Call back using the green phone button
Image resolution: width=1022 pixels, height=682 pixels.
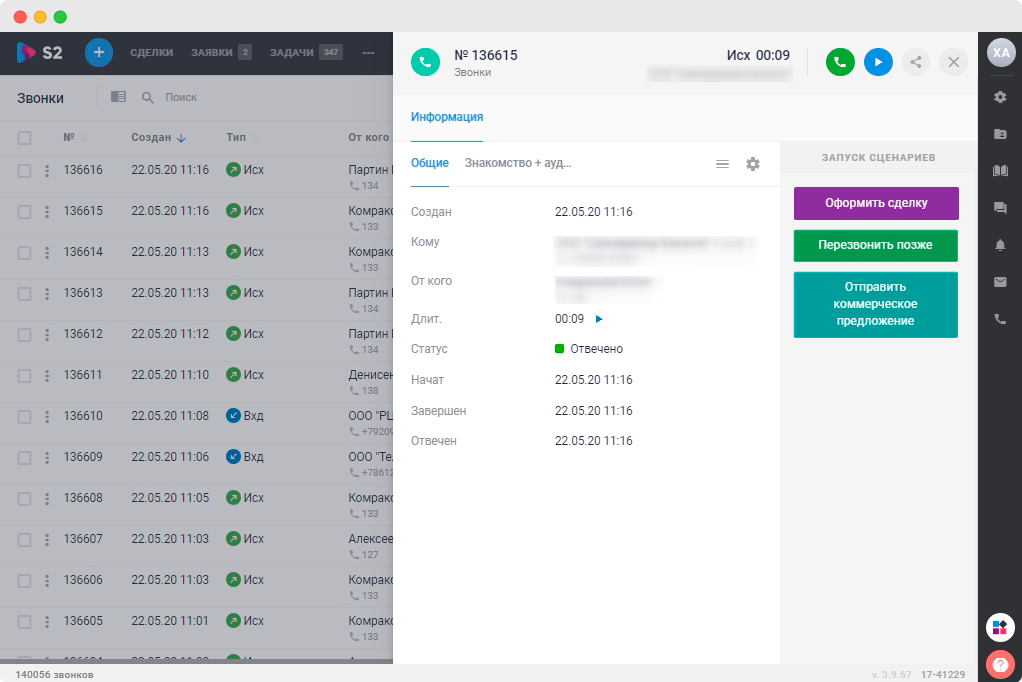tap(840, 62)
